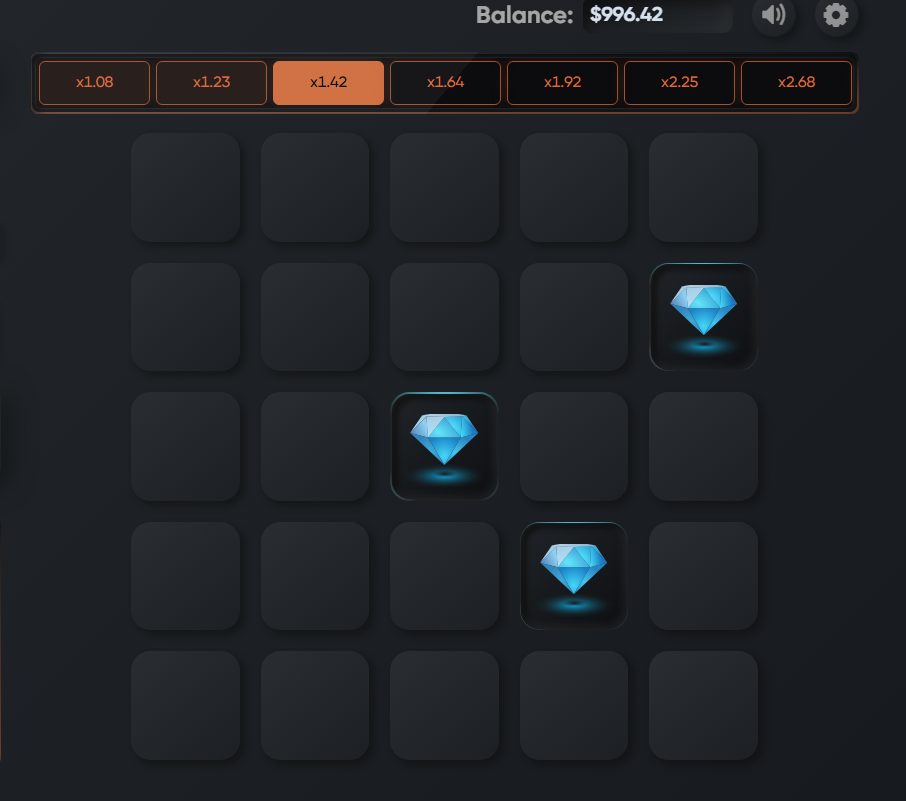Select the x1.92 multiplier step
The width and height of the screenshot is (906, 801).
tap(562, 83)
